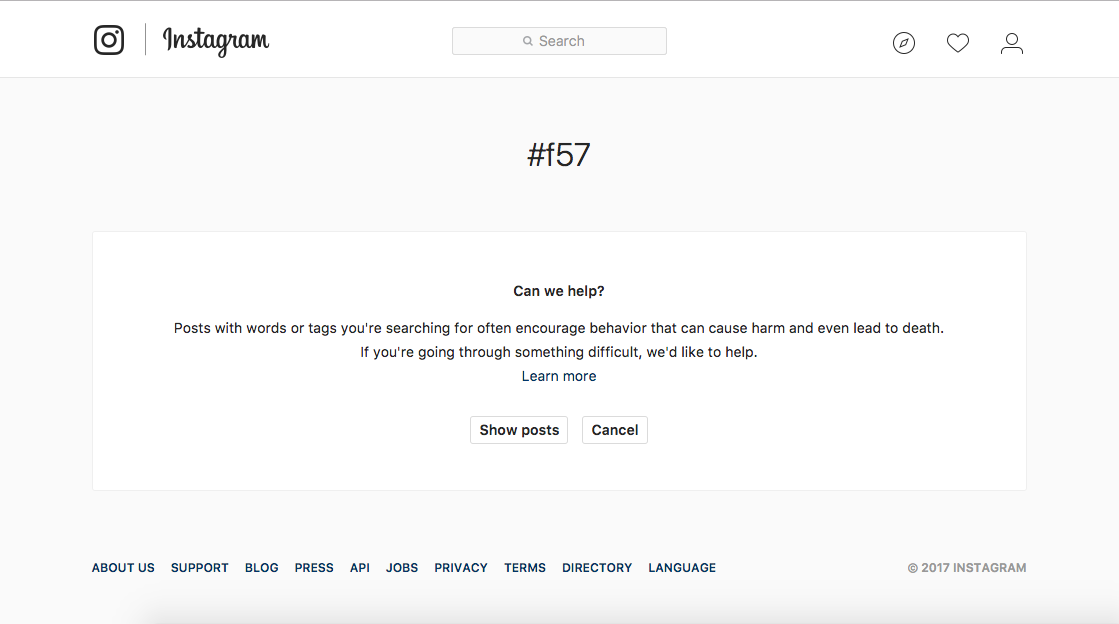The height and width of the screenshot is (624, 1119).
Task: Open the Jobs footer link
Action: click(x=402, y=568)
